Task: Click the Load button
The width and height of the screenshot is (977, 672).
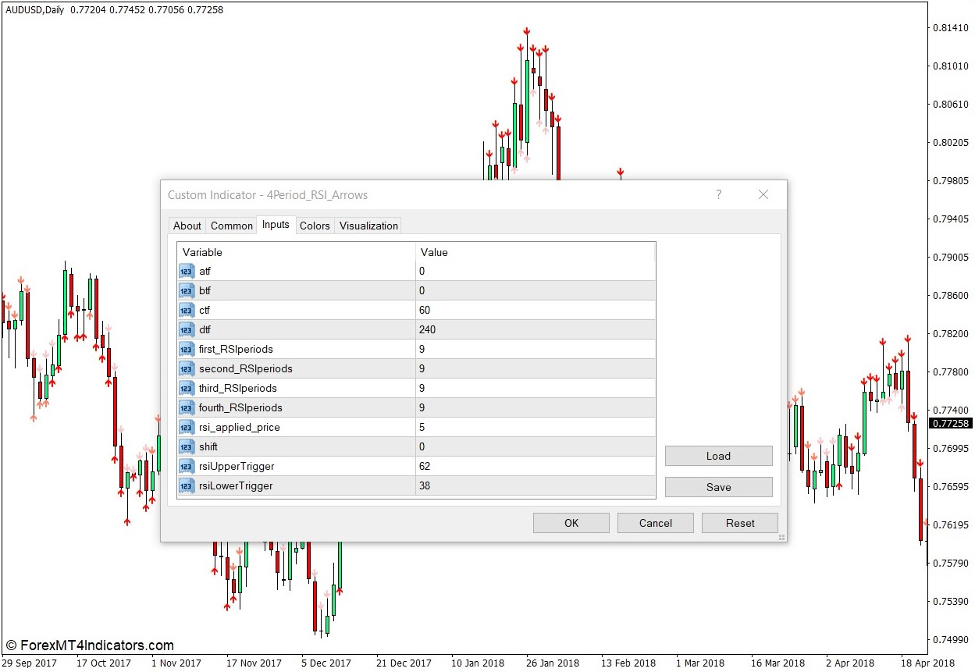Action: (718, 456)
